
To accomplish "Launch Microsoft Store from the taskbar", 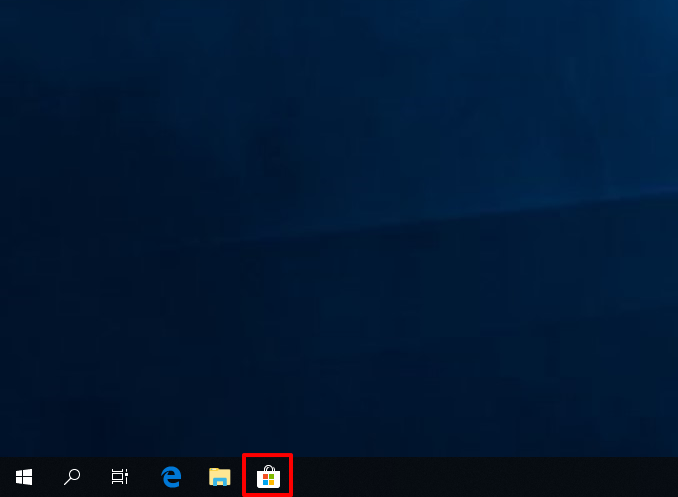I will pyautogui.click(x=268, y=477).
